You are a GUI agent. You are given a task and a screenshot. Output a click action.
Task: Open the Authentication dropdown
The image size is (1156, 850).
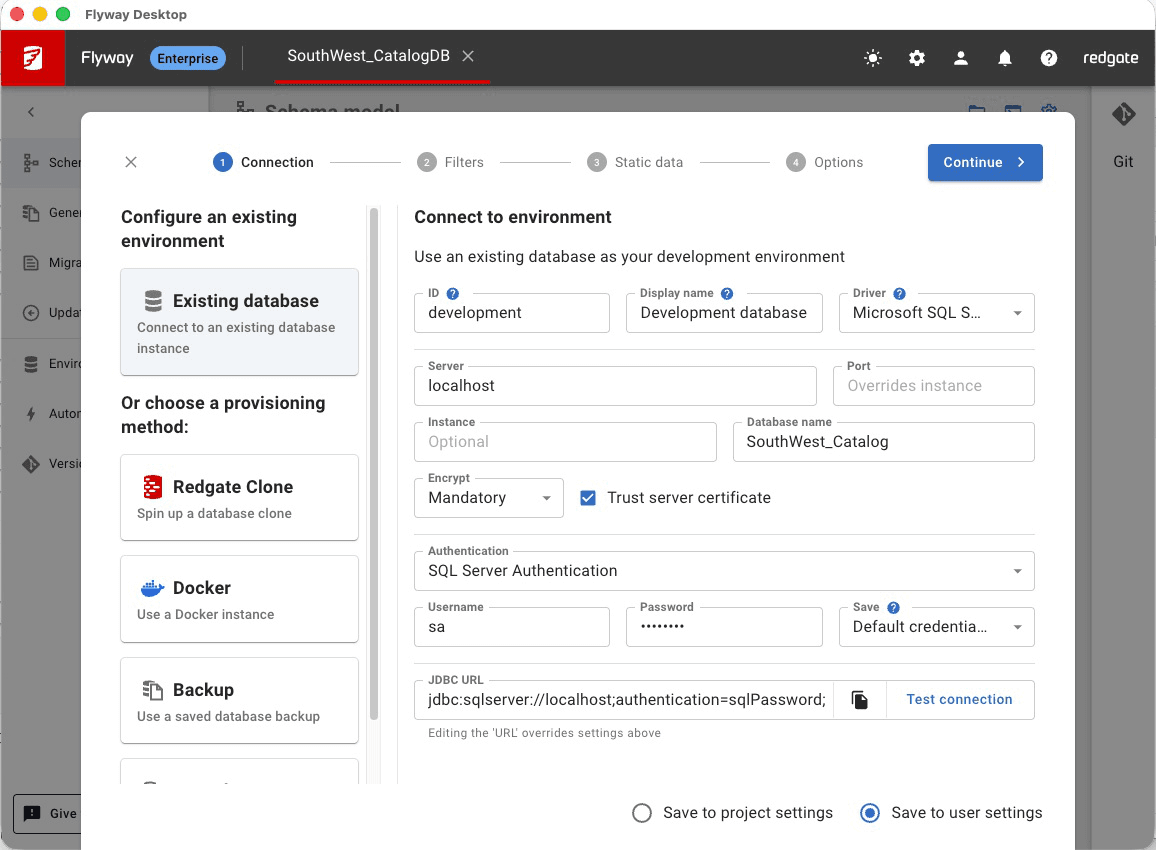(724, 571)
